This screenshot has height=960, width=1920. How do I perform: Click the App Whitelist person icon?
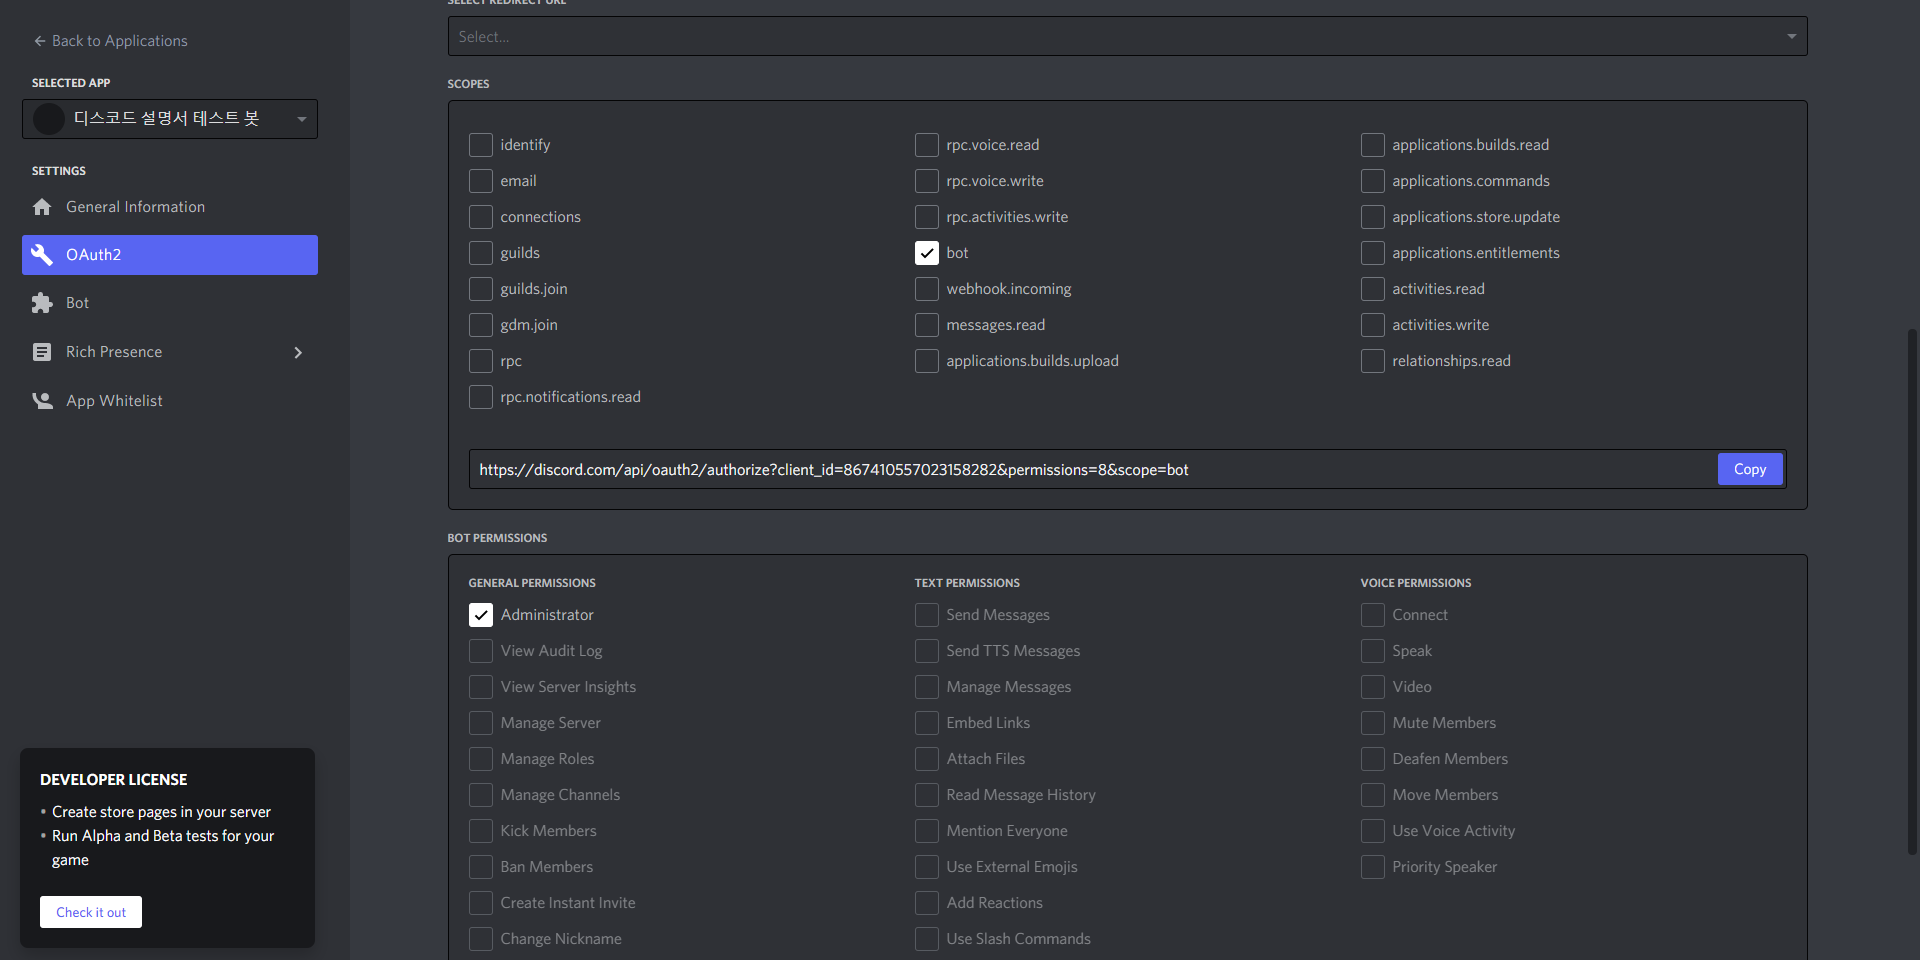click(x=42, y=401)
